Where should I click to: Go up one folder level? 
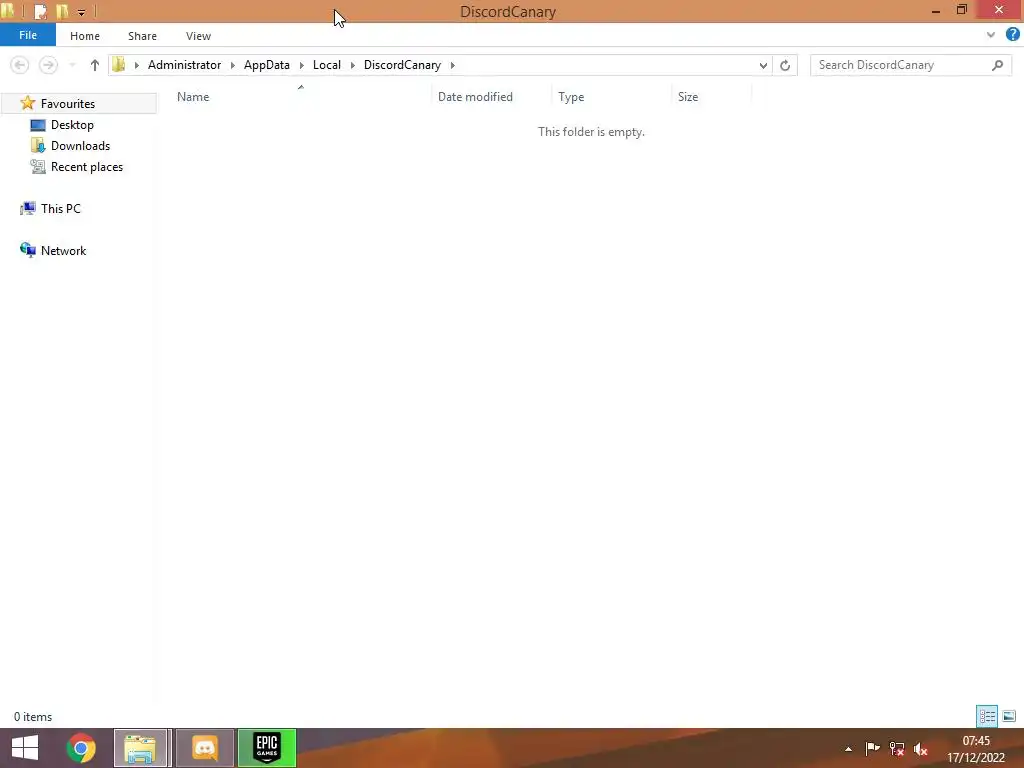click(95, 65)
